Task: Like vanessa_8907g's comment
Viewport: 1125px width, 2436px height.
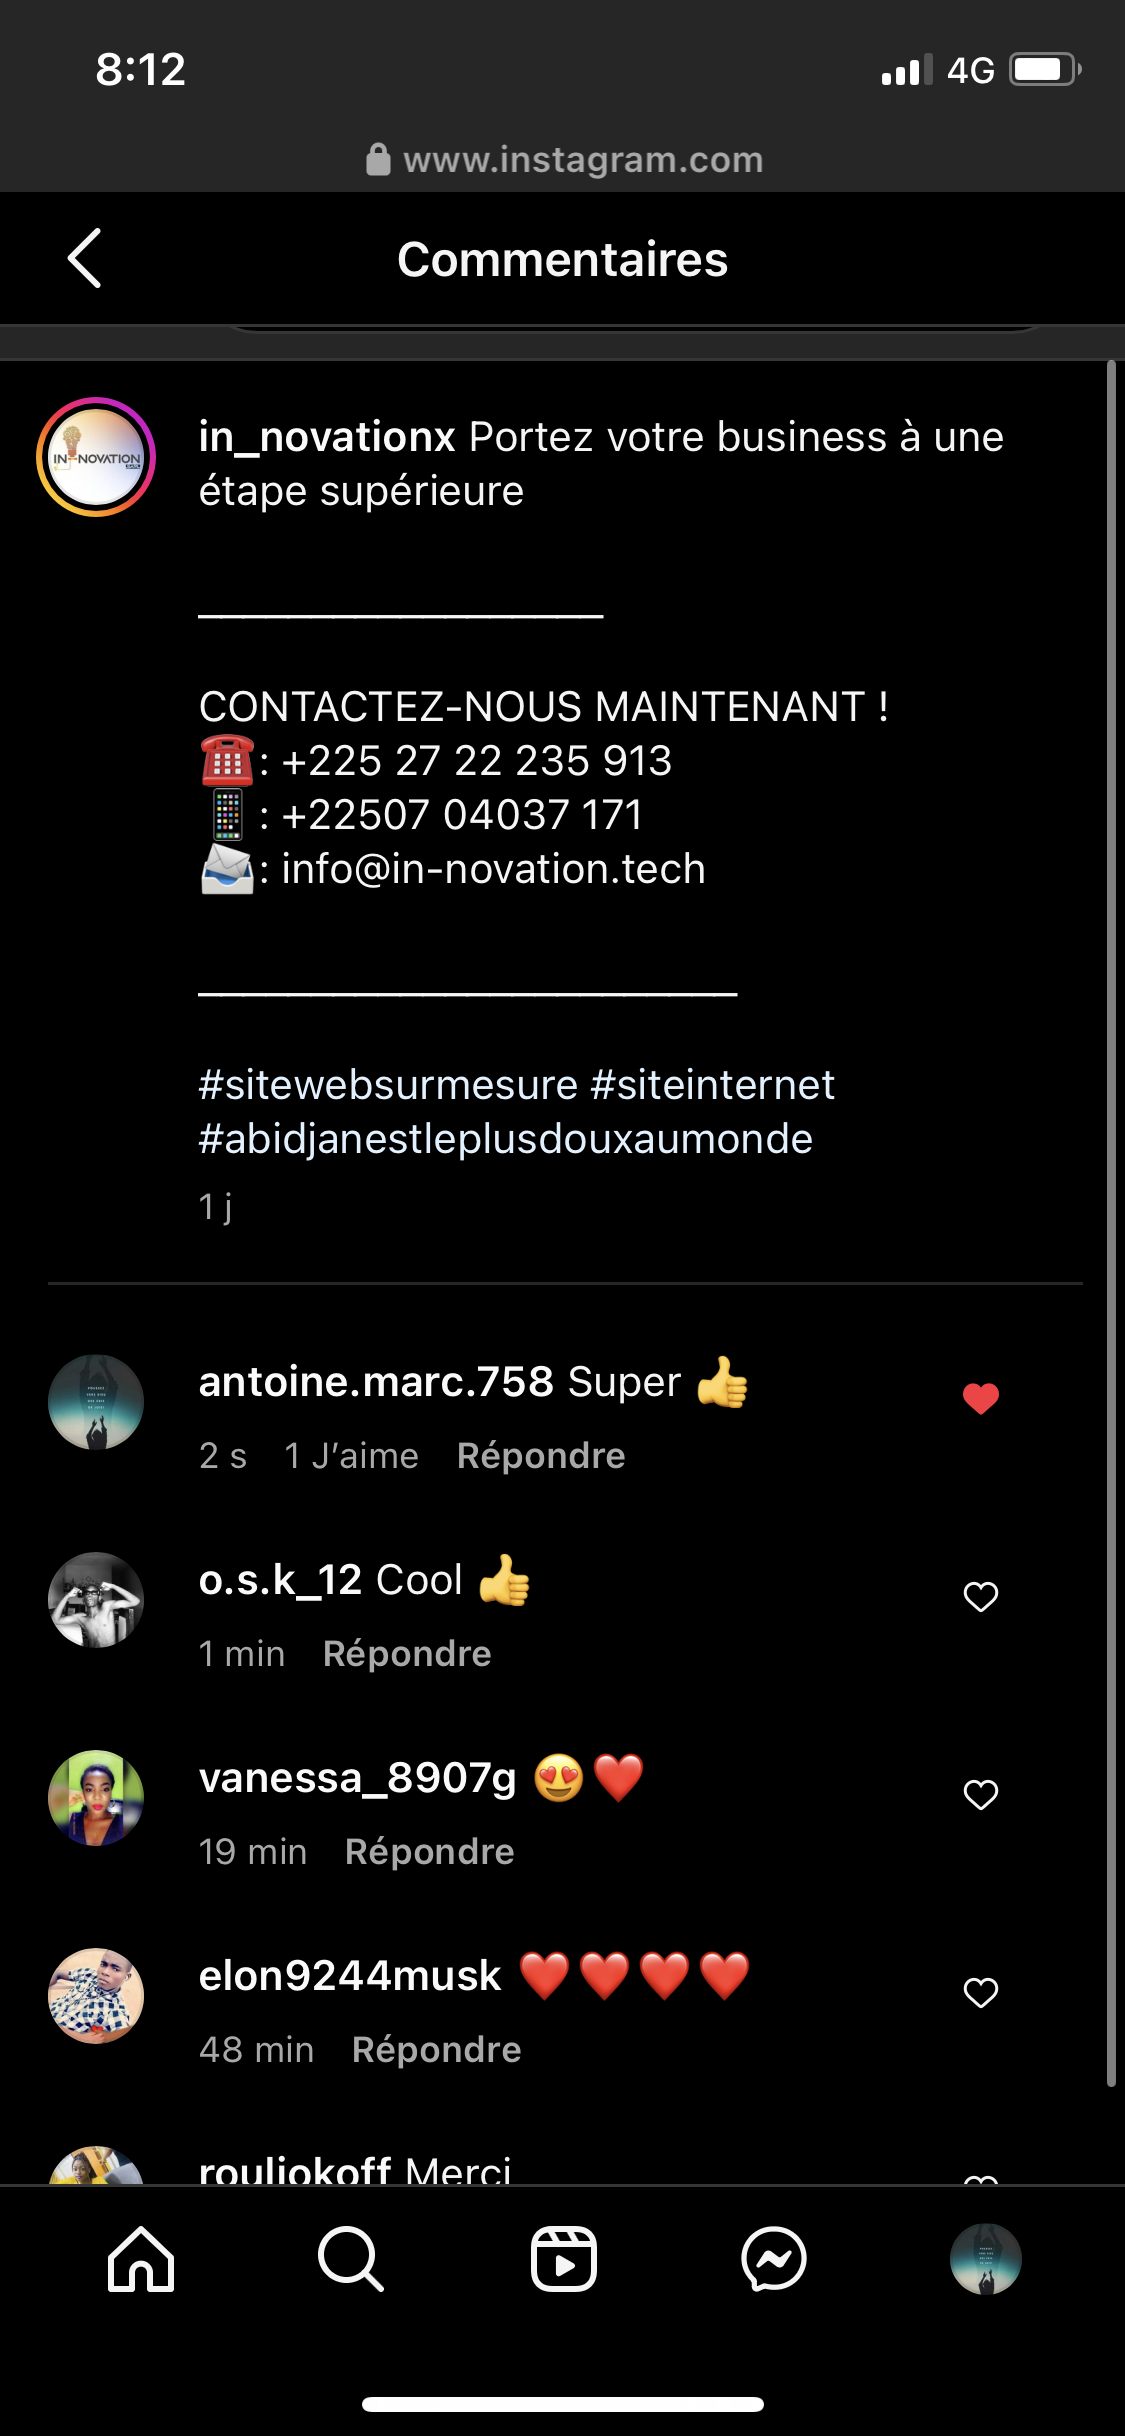Action: tap(980, 1794)
